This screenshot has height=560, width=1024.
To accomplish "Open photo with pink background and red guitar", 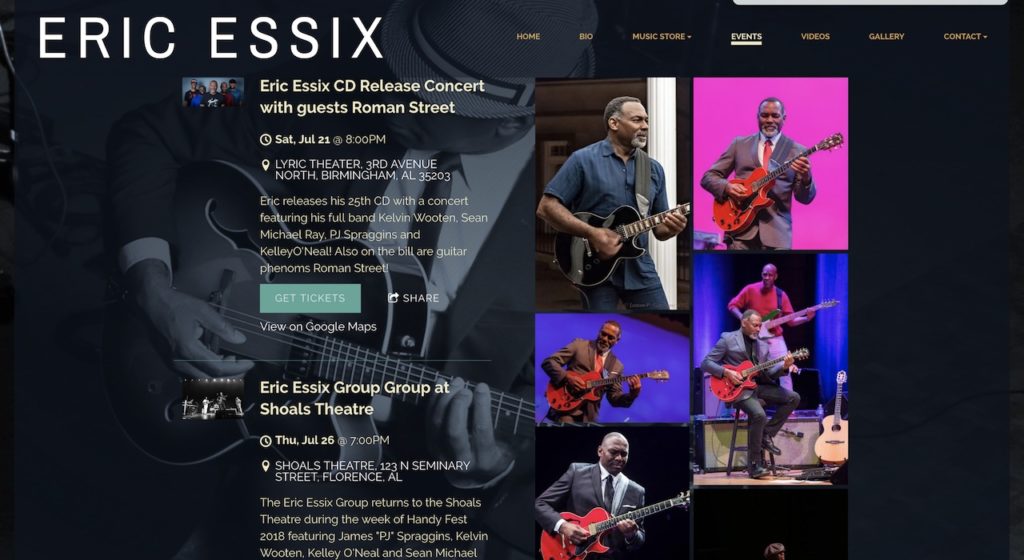I will tap(771, 163).
